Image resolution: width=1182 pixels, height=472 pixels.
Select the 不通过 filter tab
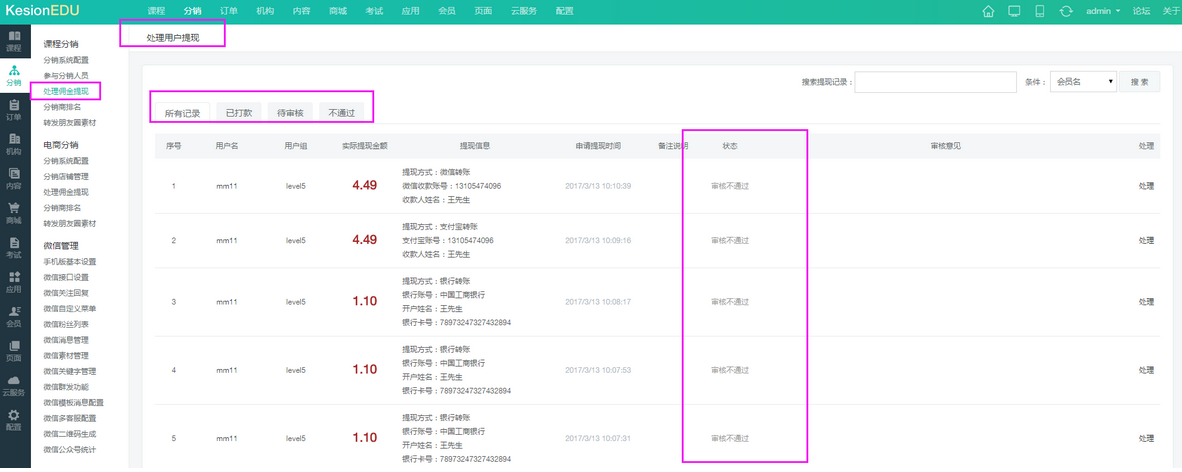pos(342,113)
